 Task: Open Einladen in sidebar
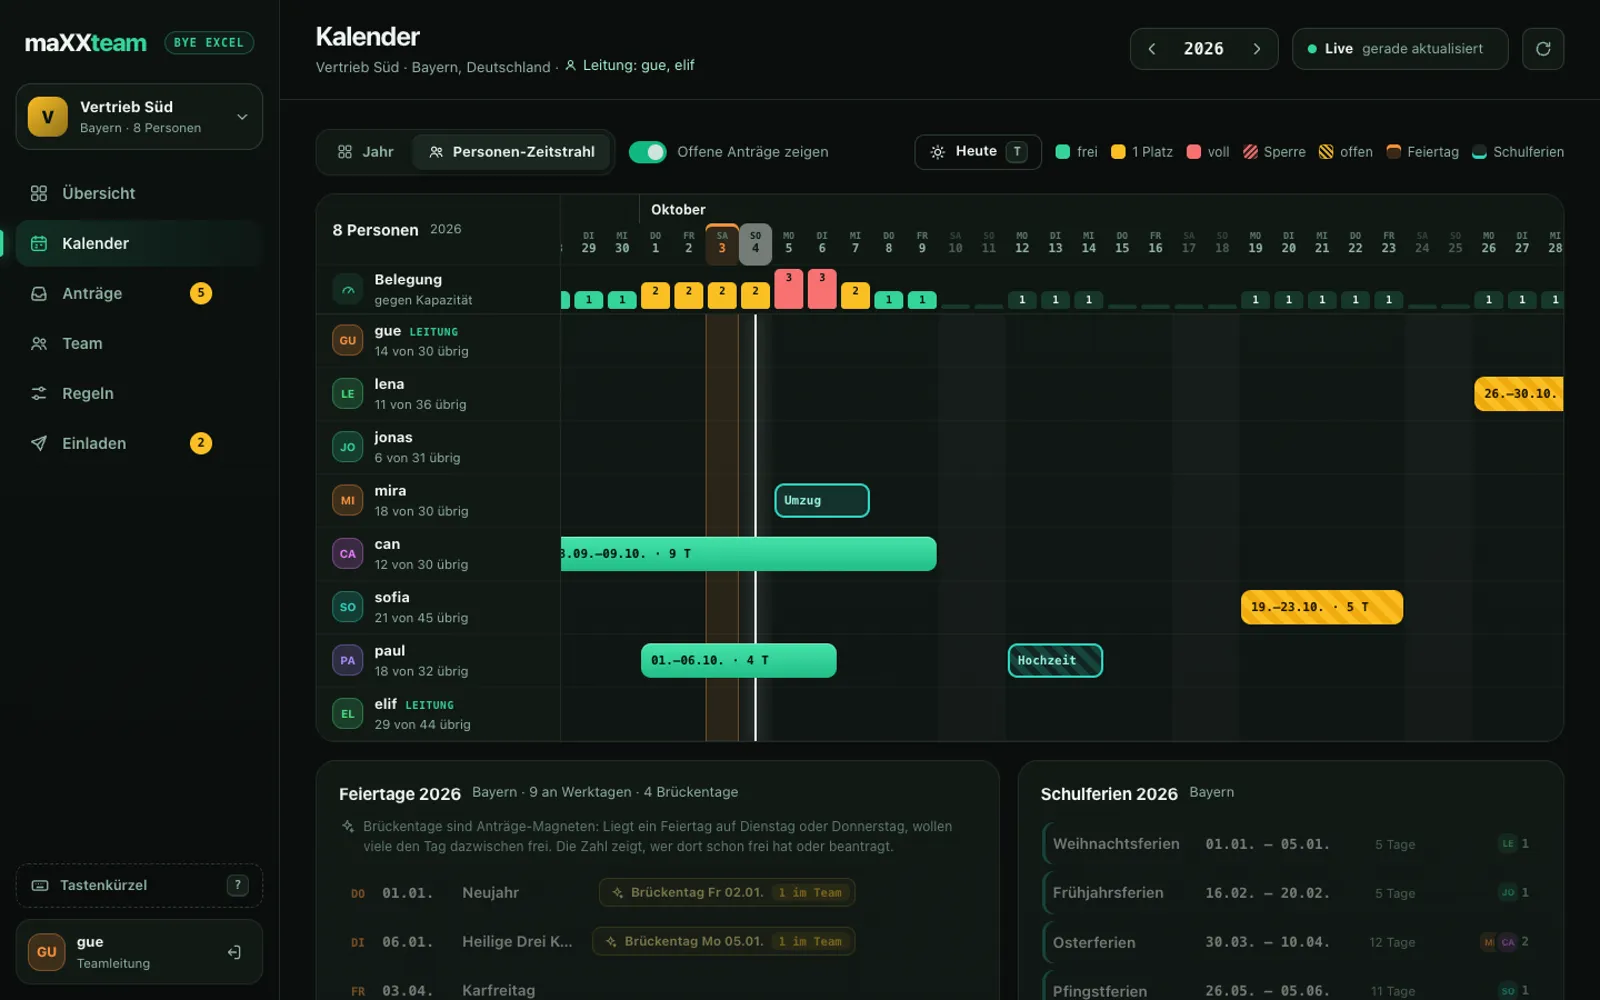139,443
